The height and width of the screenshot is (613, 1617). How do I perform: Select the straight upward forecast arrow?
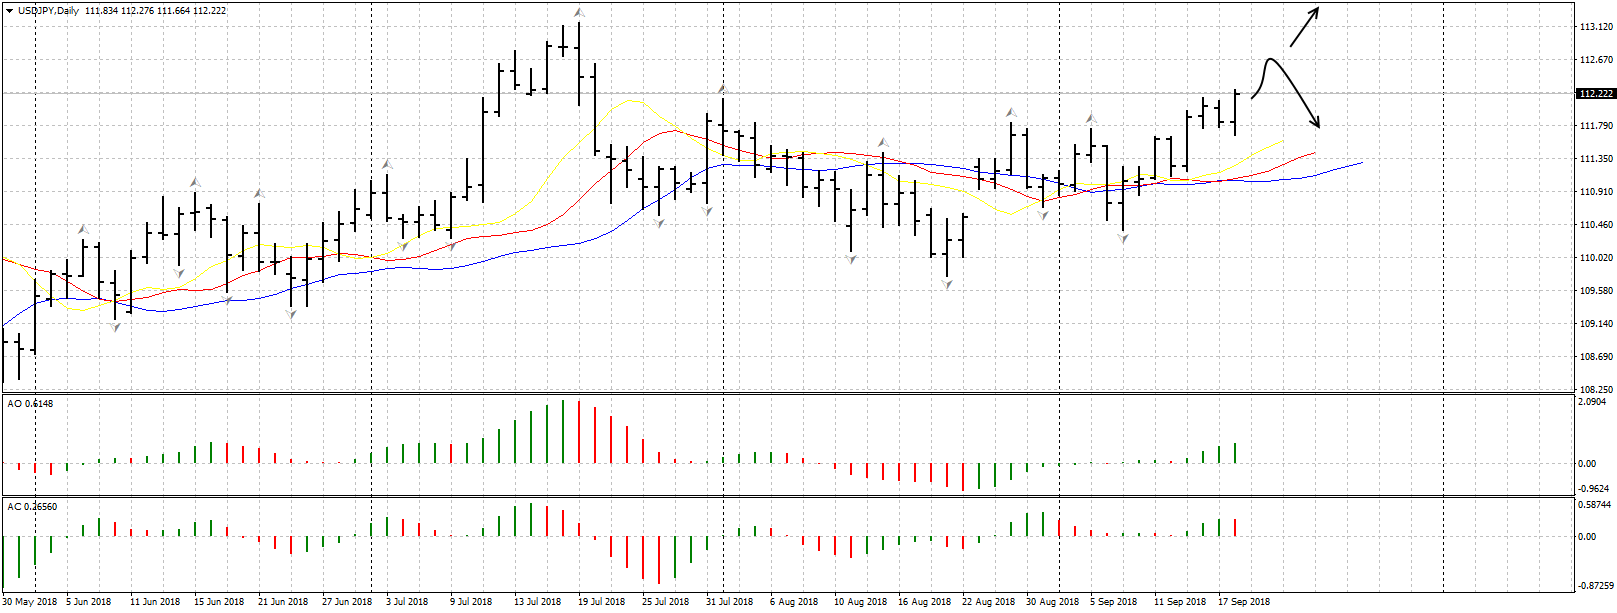tap(1304, 28)
